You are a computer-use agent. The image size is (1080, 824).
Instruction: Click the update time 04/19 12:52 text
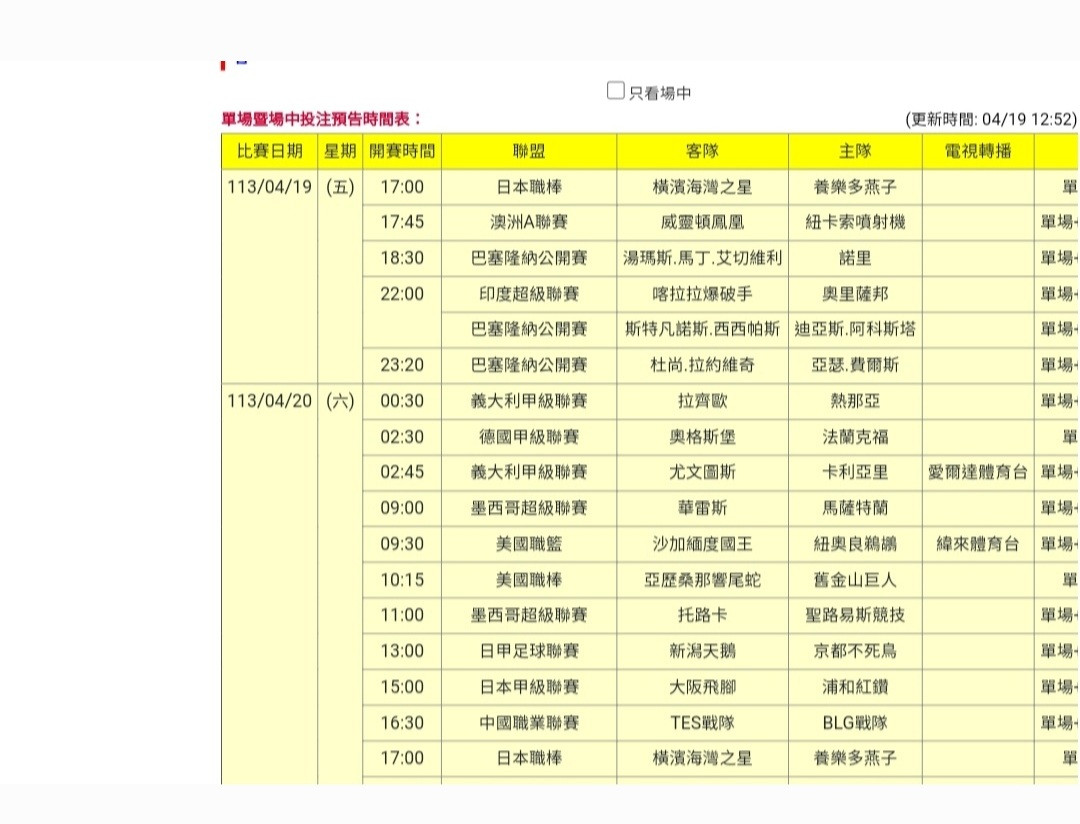[x=990, y=119]
